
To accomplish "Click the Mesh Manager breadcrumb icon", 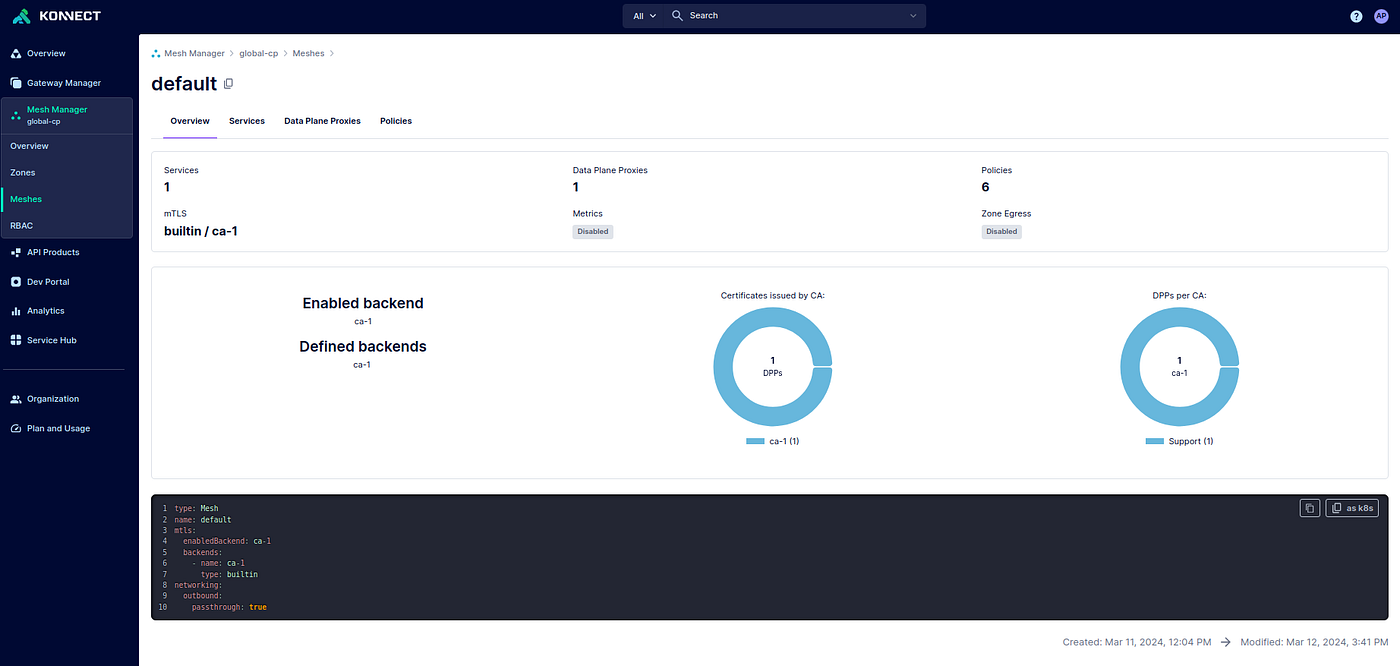I will pyautogui.click(x=156, y=53).
